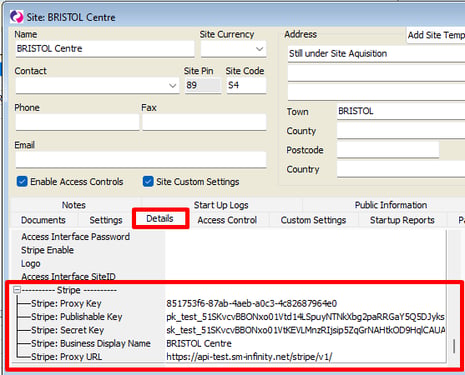This screenshot has width=465, height=375.
Task: Click the Site Pin field showing 89
Action: coord(203,85)
